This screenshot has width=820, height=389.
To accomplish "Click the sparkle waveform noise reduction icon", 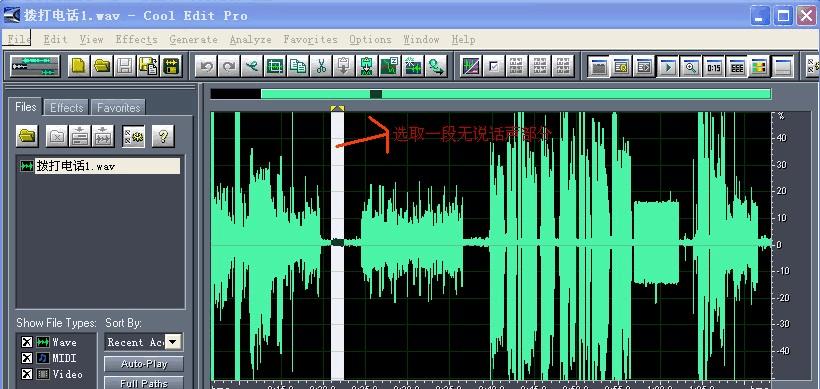I will point(413,66).
